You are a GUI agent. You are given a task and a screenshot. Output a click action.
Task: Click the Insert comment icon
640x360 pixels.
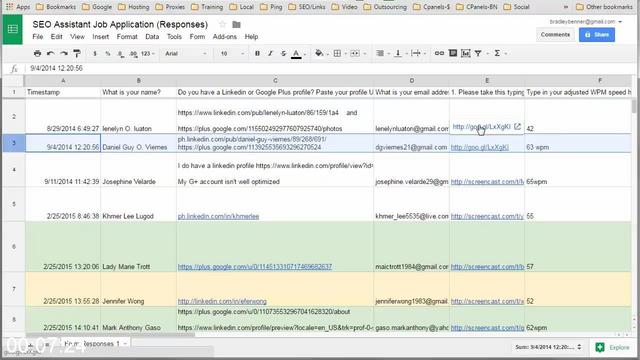click(453, 53)
